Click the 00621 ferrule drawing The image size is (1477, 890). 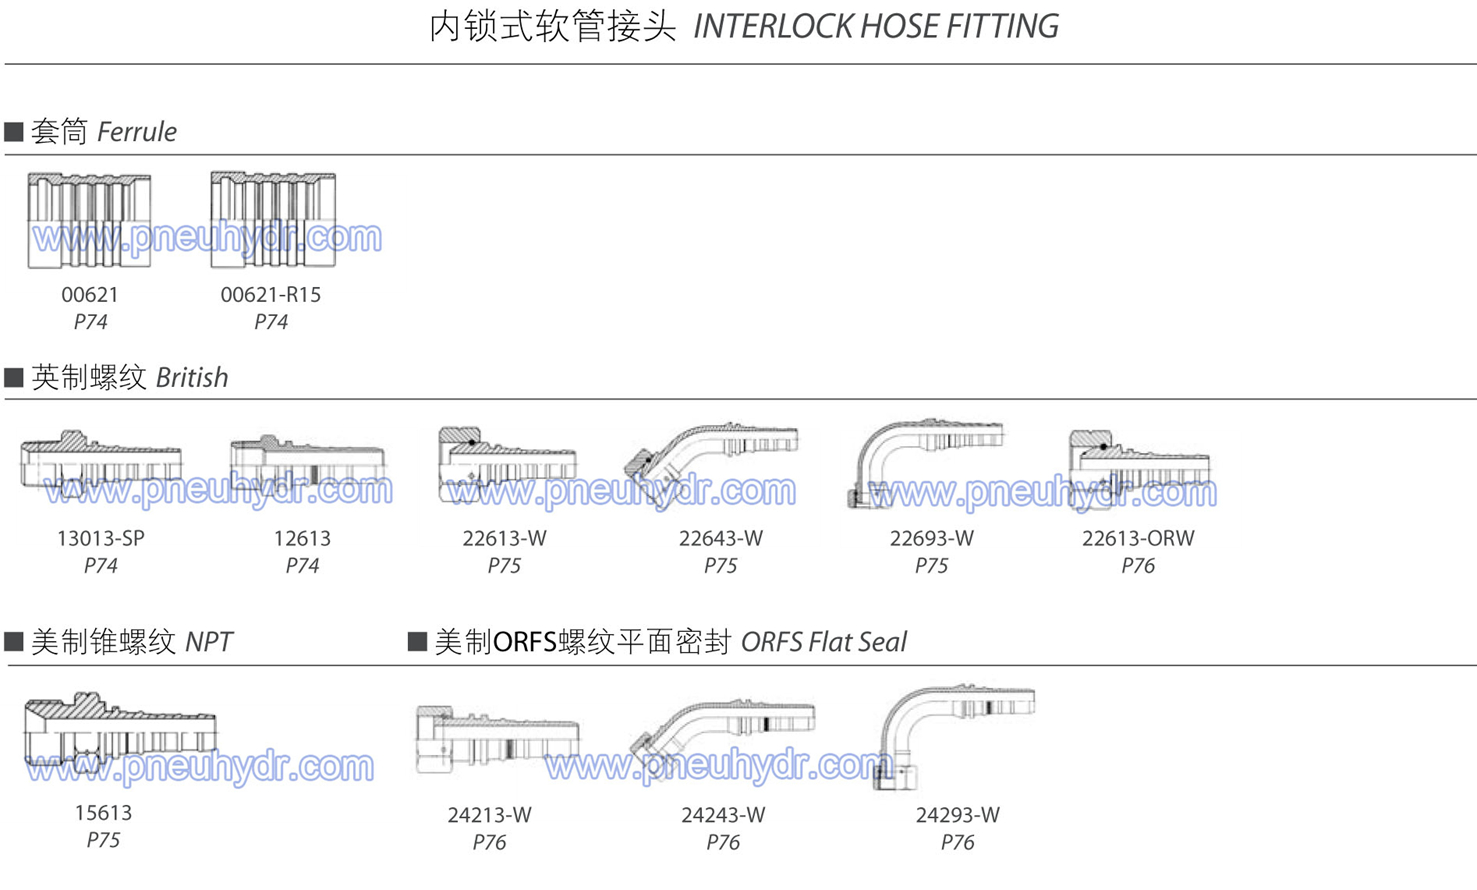point(89,220)
